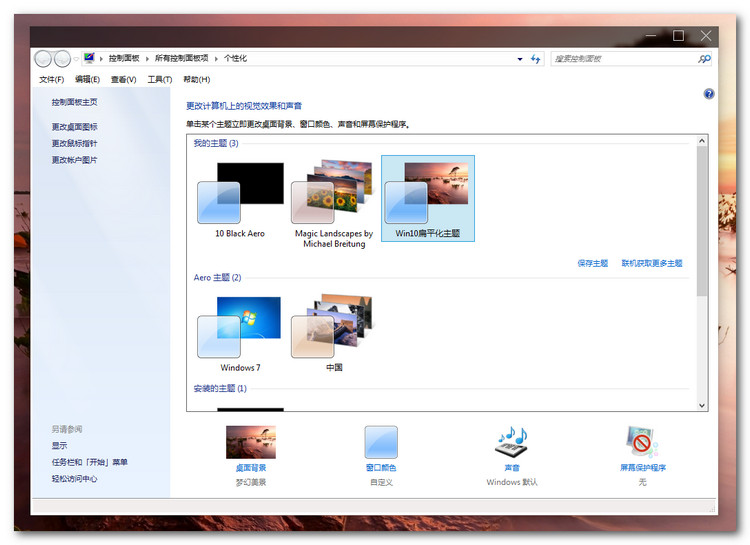Open the 声音 (Sounds) icon
This screenshot has width=750, height=545.
click(511, 442)
